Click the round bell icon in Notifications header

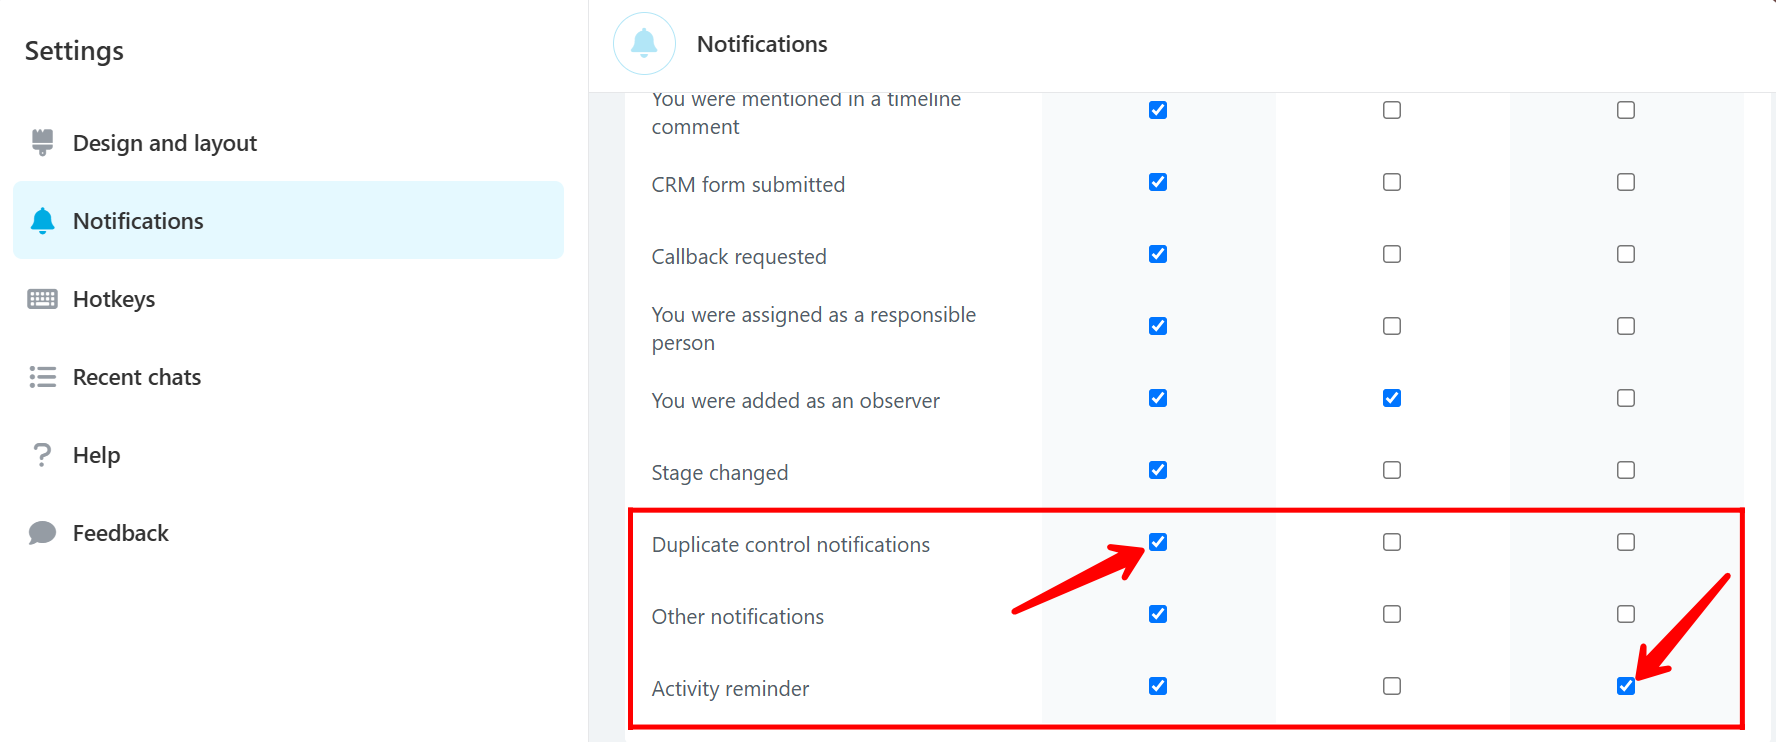point(644,44)
